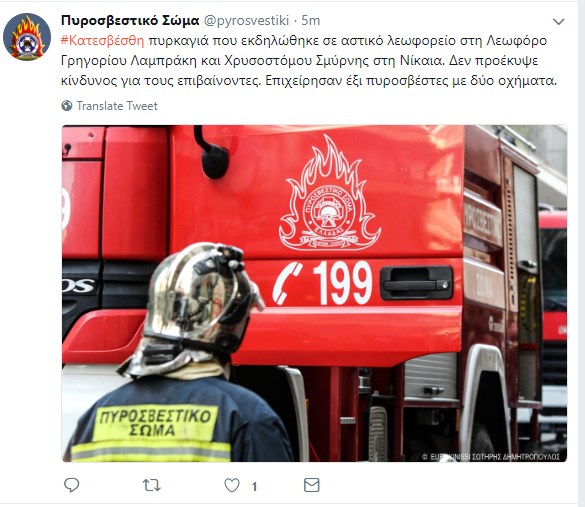585x507 pixels.
Task: Click the globe icon beside Translate Tweet
Action: tap(67, 106)
